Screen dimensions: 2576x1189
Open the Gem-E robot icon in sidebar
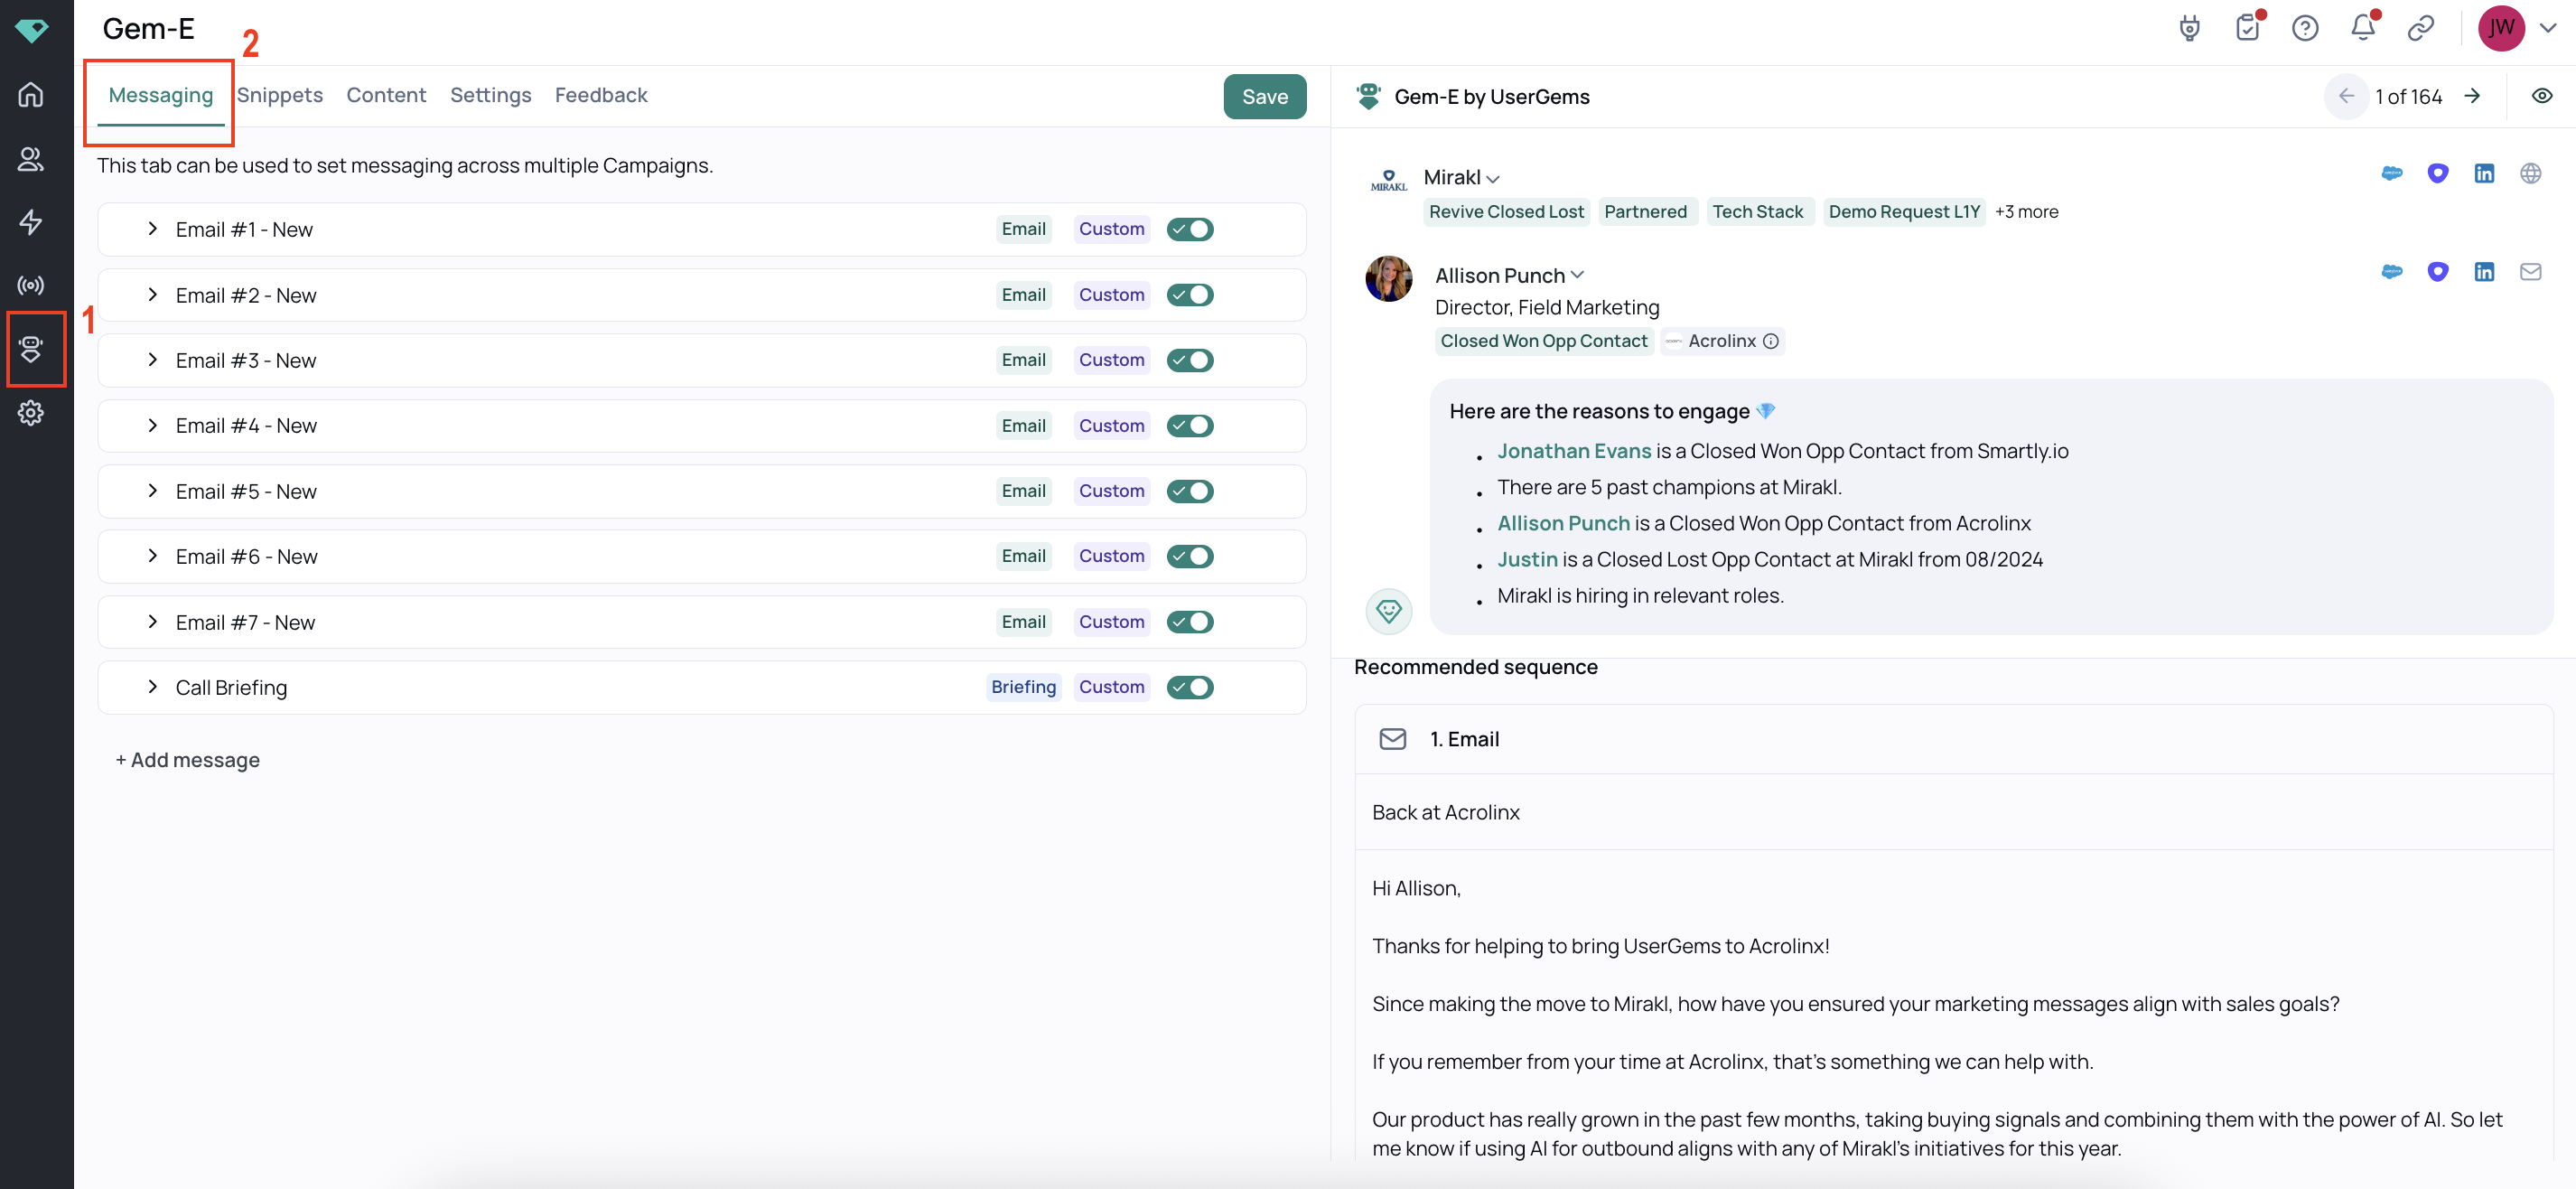tap(31, 349)
